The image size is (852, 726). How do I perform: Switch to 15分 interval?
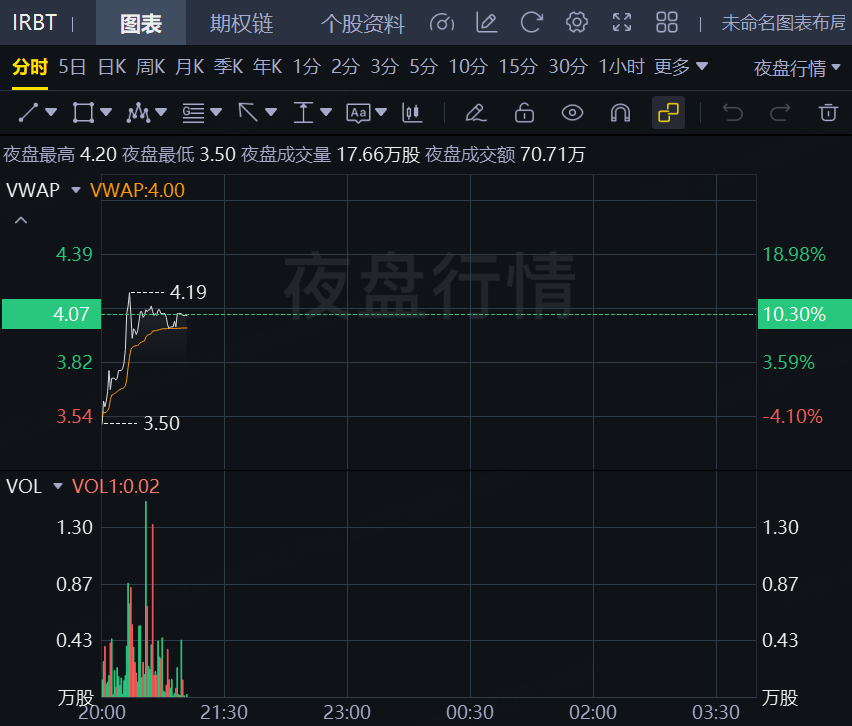pyautogui.click(x=518, y=67)
